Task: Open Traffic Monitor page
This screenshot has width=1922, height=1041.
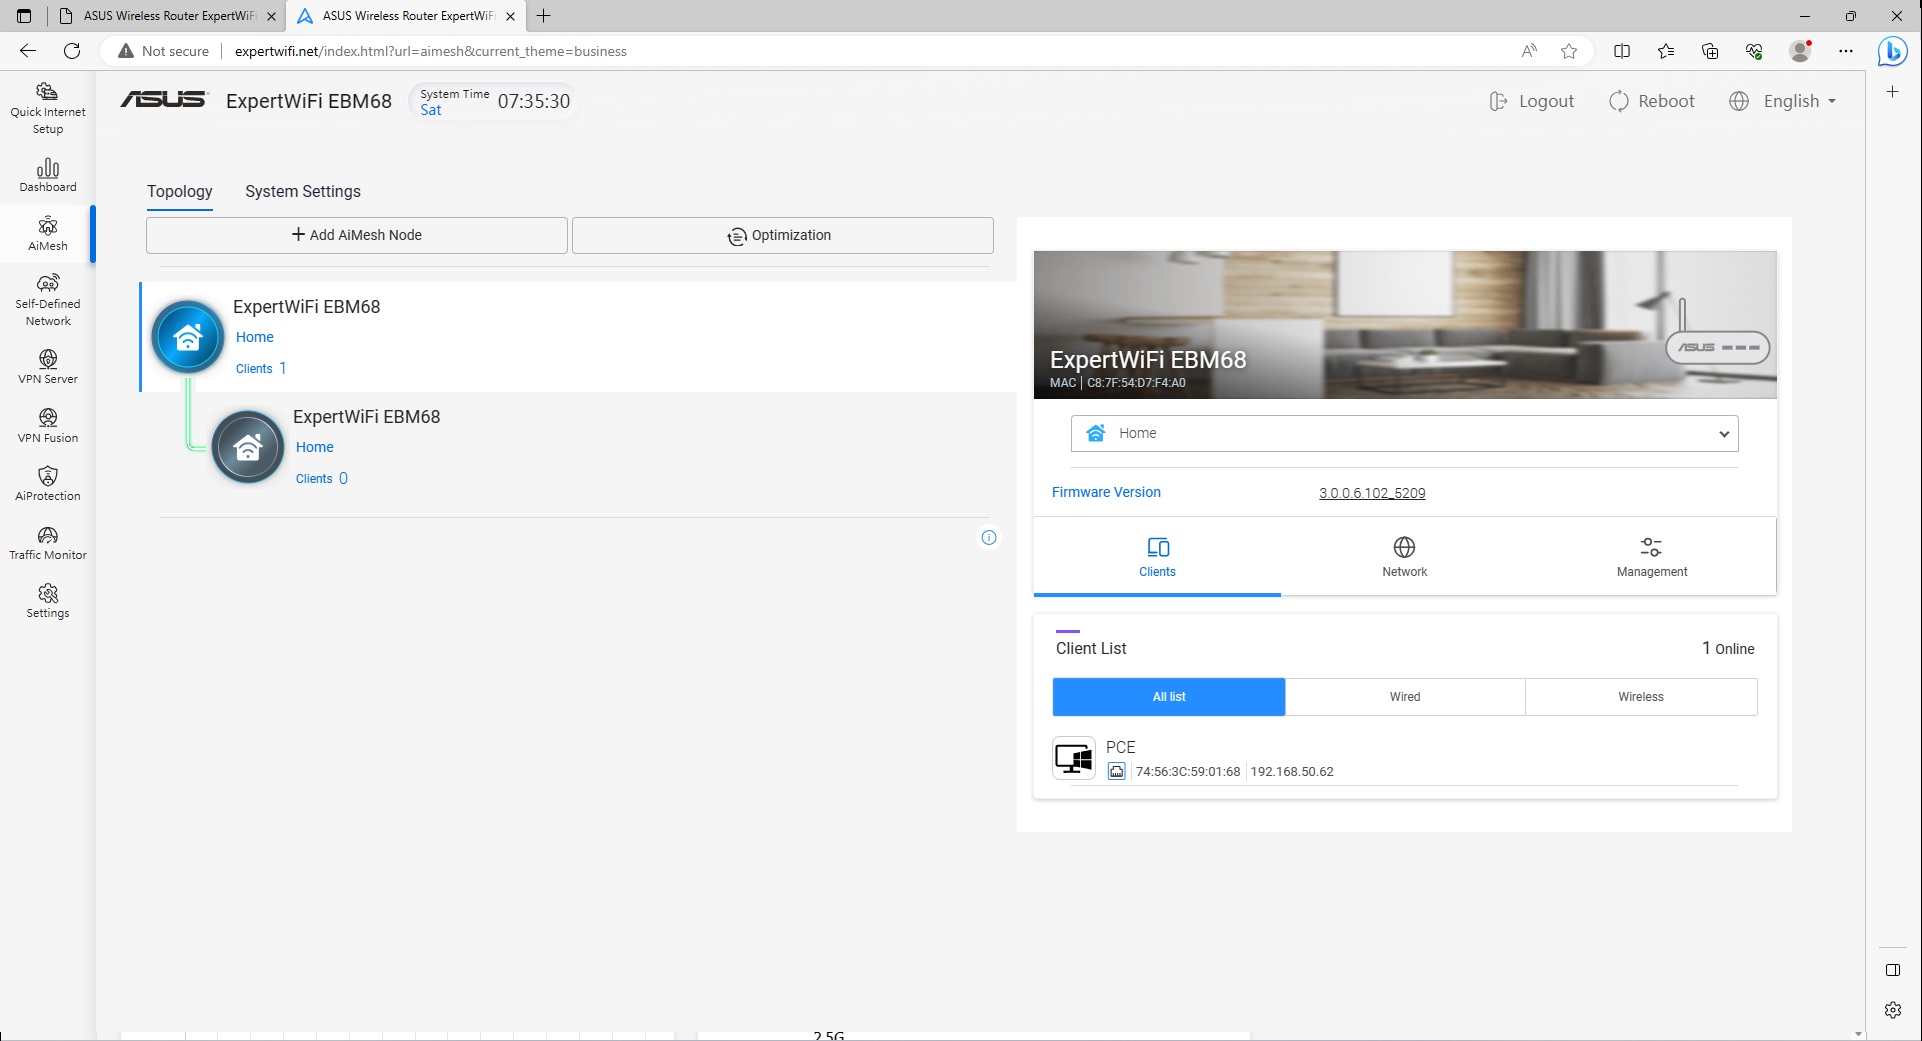Action: pyautogui.click(x=48, y=542)
